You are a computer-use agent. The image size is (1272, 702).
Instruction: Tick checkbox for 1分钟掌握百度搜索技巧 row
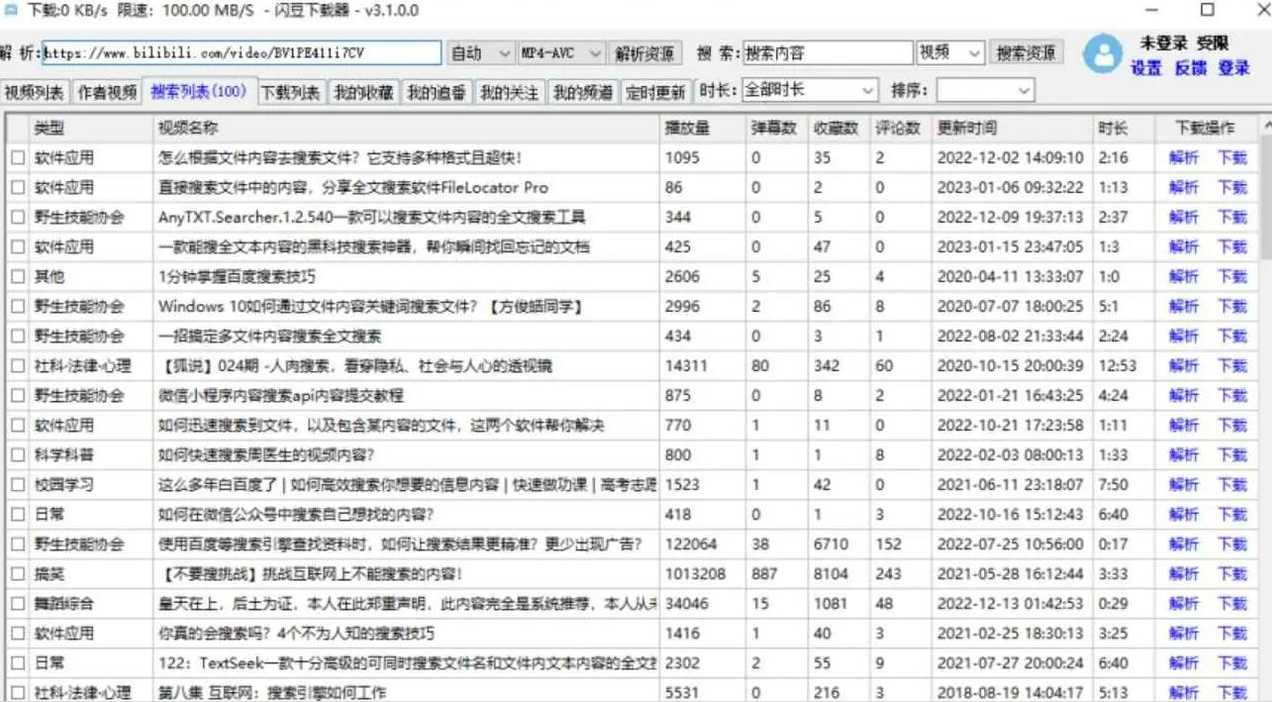point(18,277)
